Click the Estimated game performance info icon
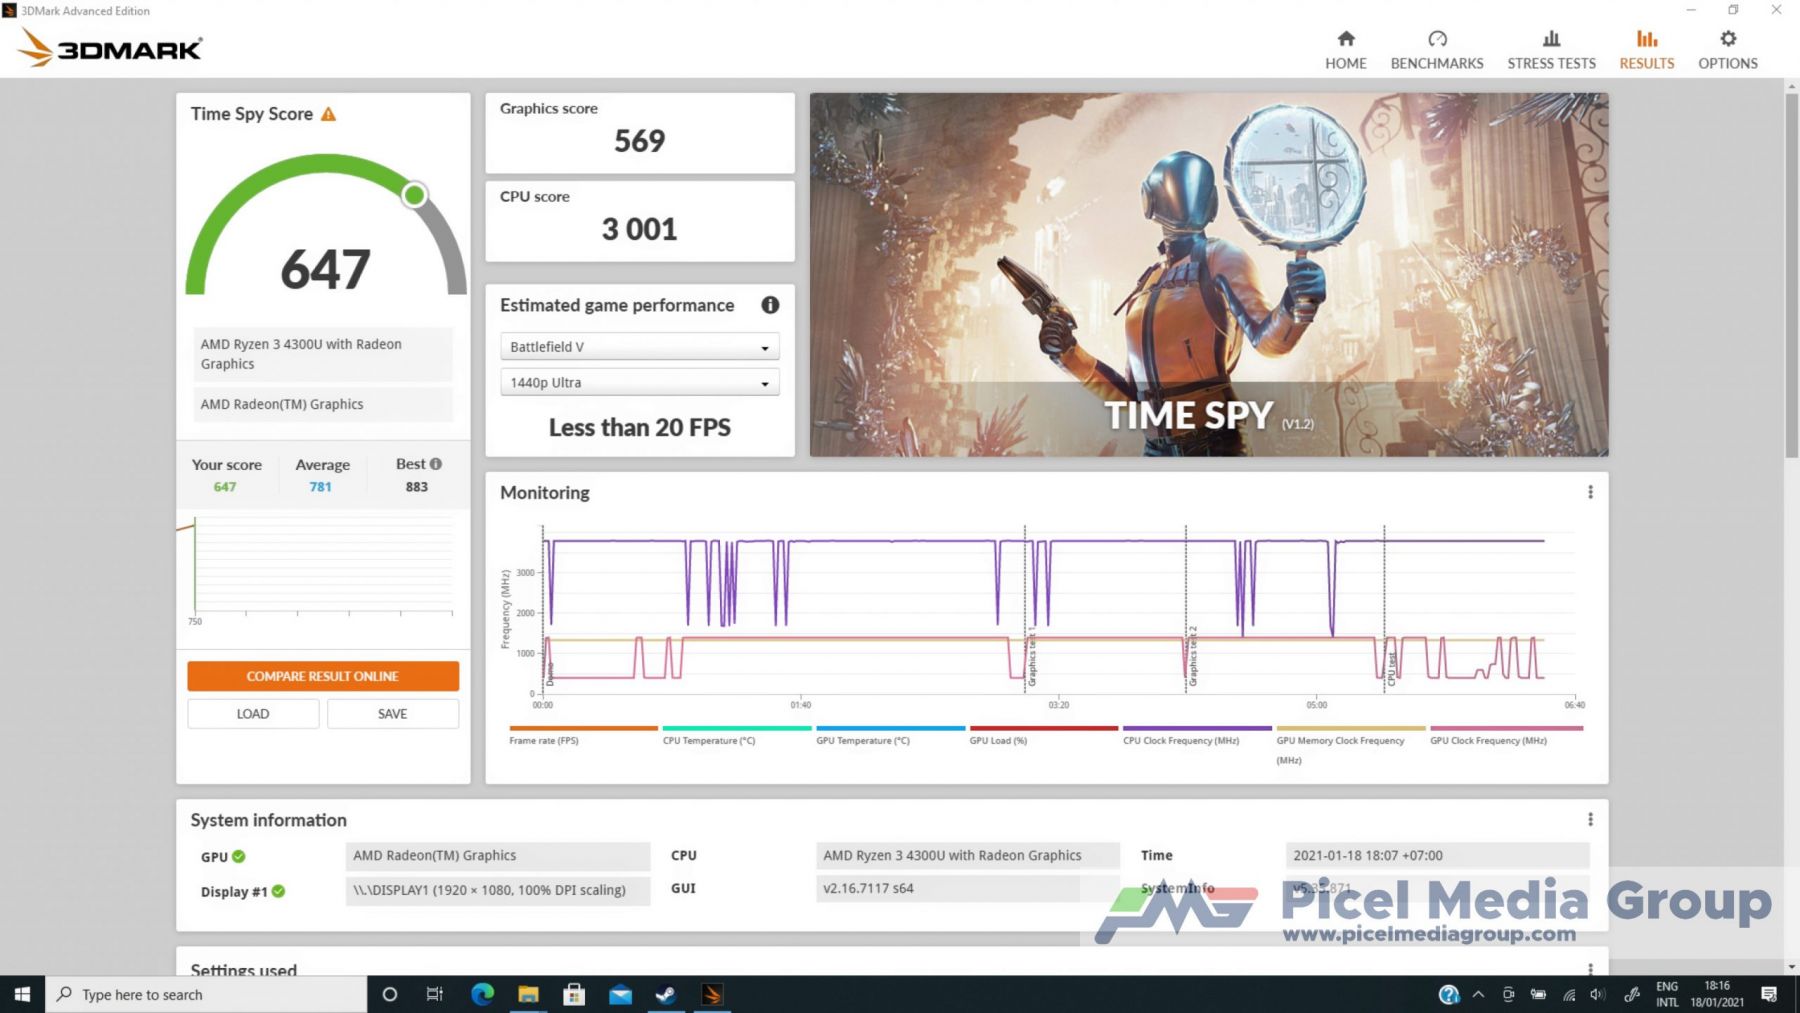 click(x=769, y=305)
